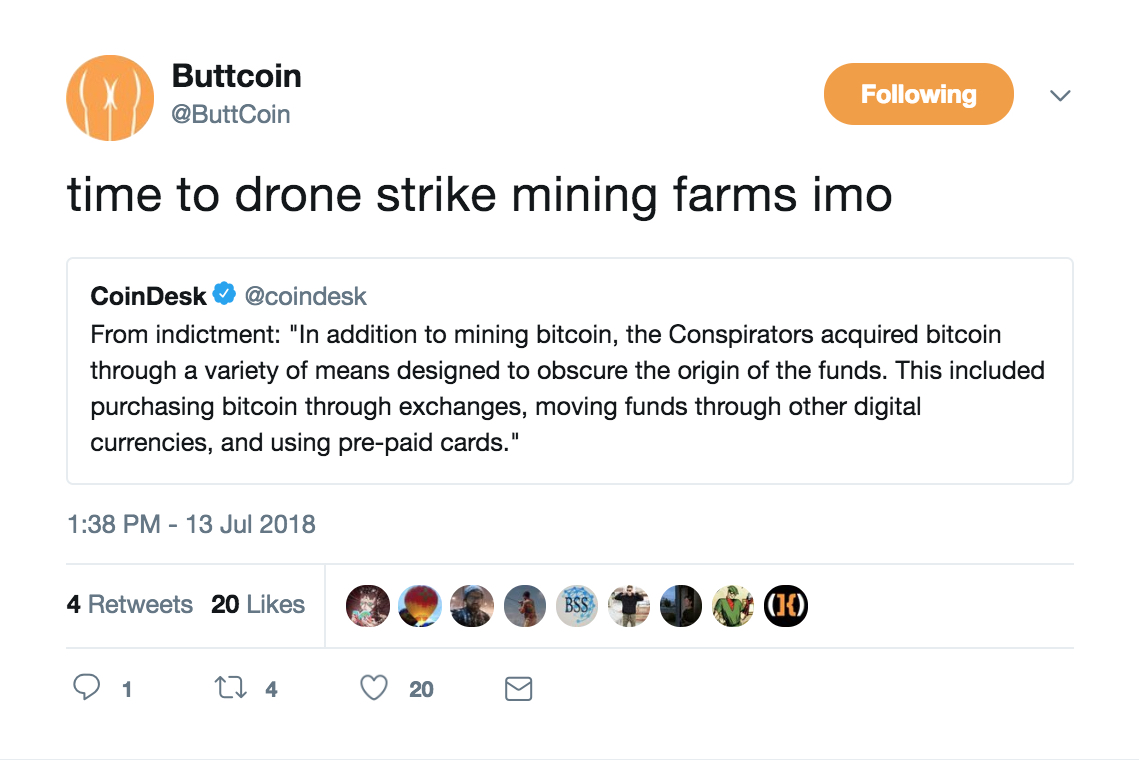
Task: Toggle the orange Following button
Action: pos(918,95)
